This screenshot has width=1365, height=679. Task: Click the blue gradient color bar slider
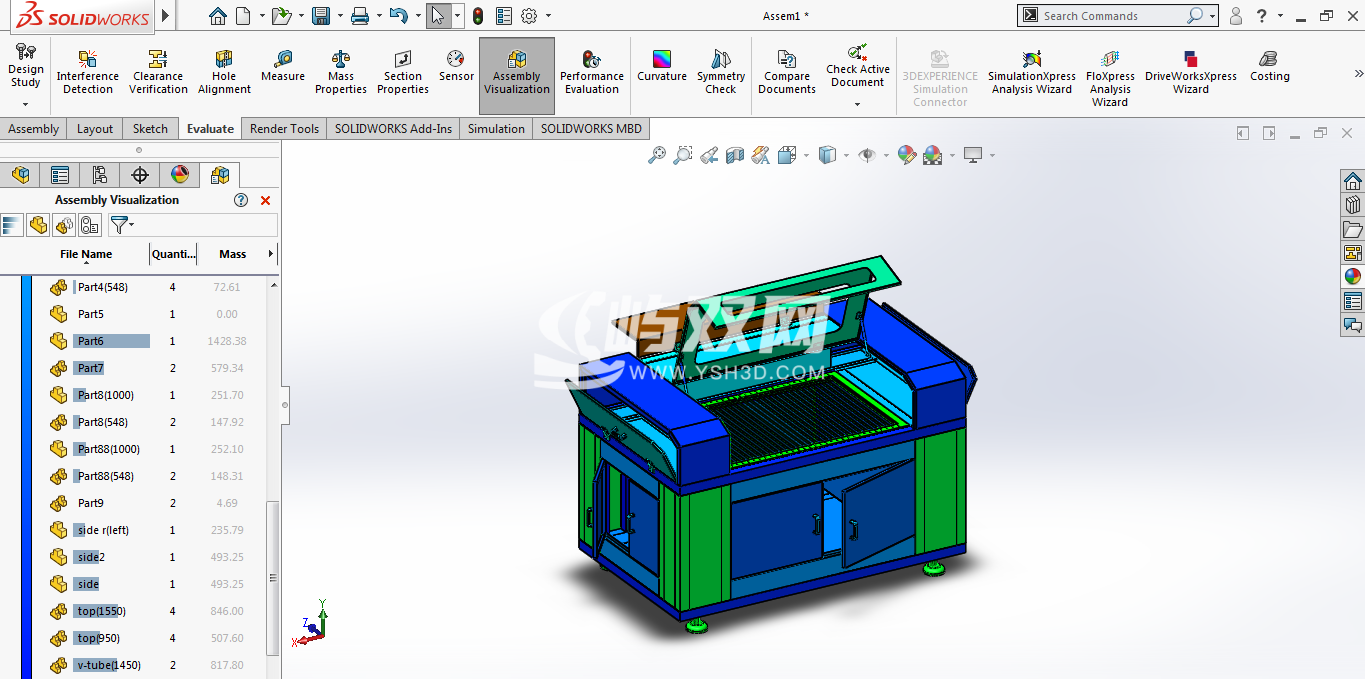(x=26, y=477)
